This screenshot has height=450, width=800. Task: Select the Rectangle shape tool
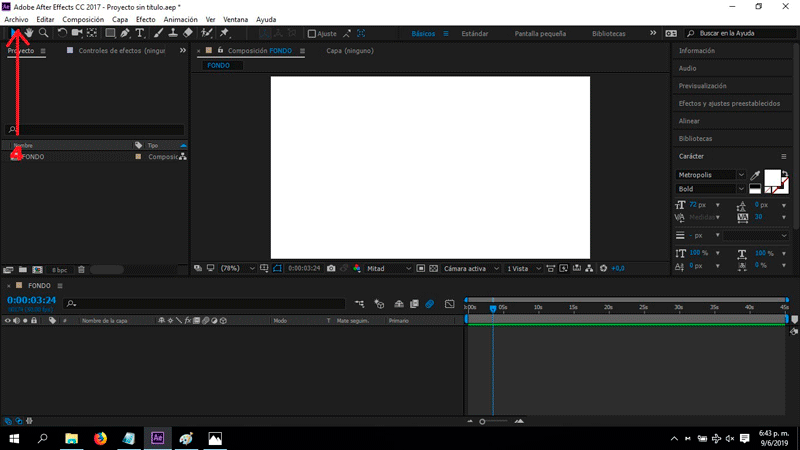[x=110, y=33]
